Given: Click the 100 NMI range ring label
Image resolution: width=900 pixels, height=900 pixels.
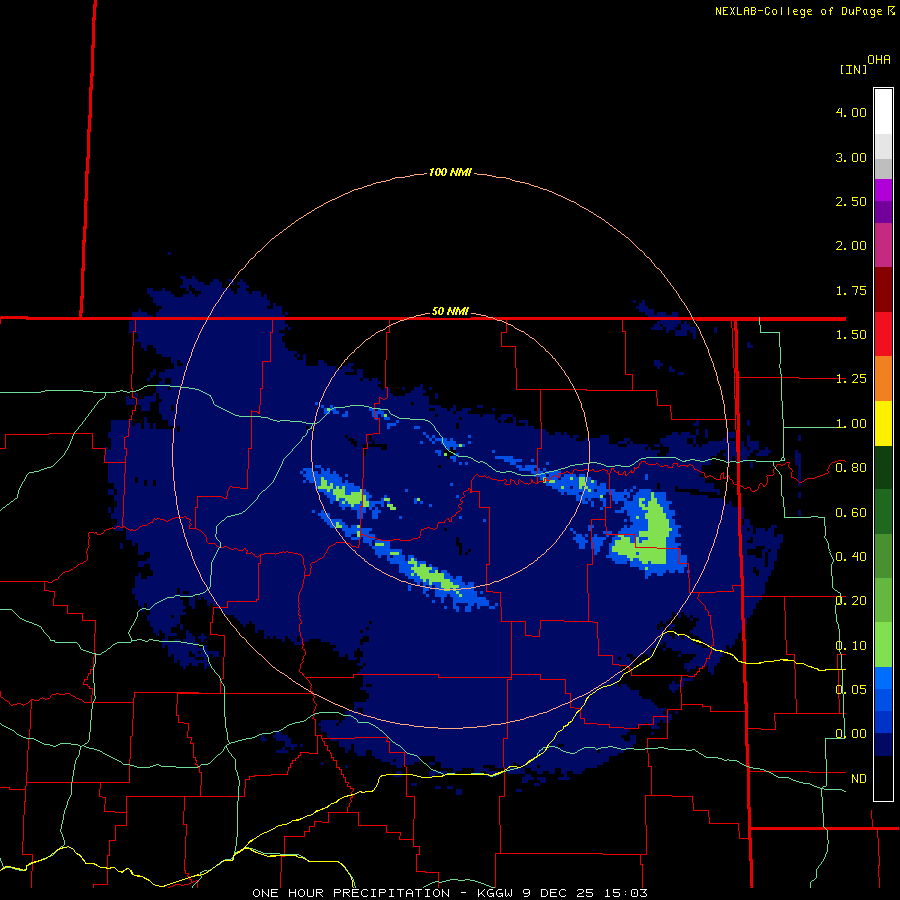Looking at the screenshot, I should (x=450, y=172).
